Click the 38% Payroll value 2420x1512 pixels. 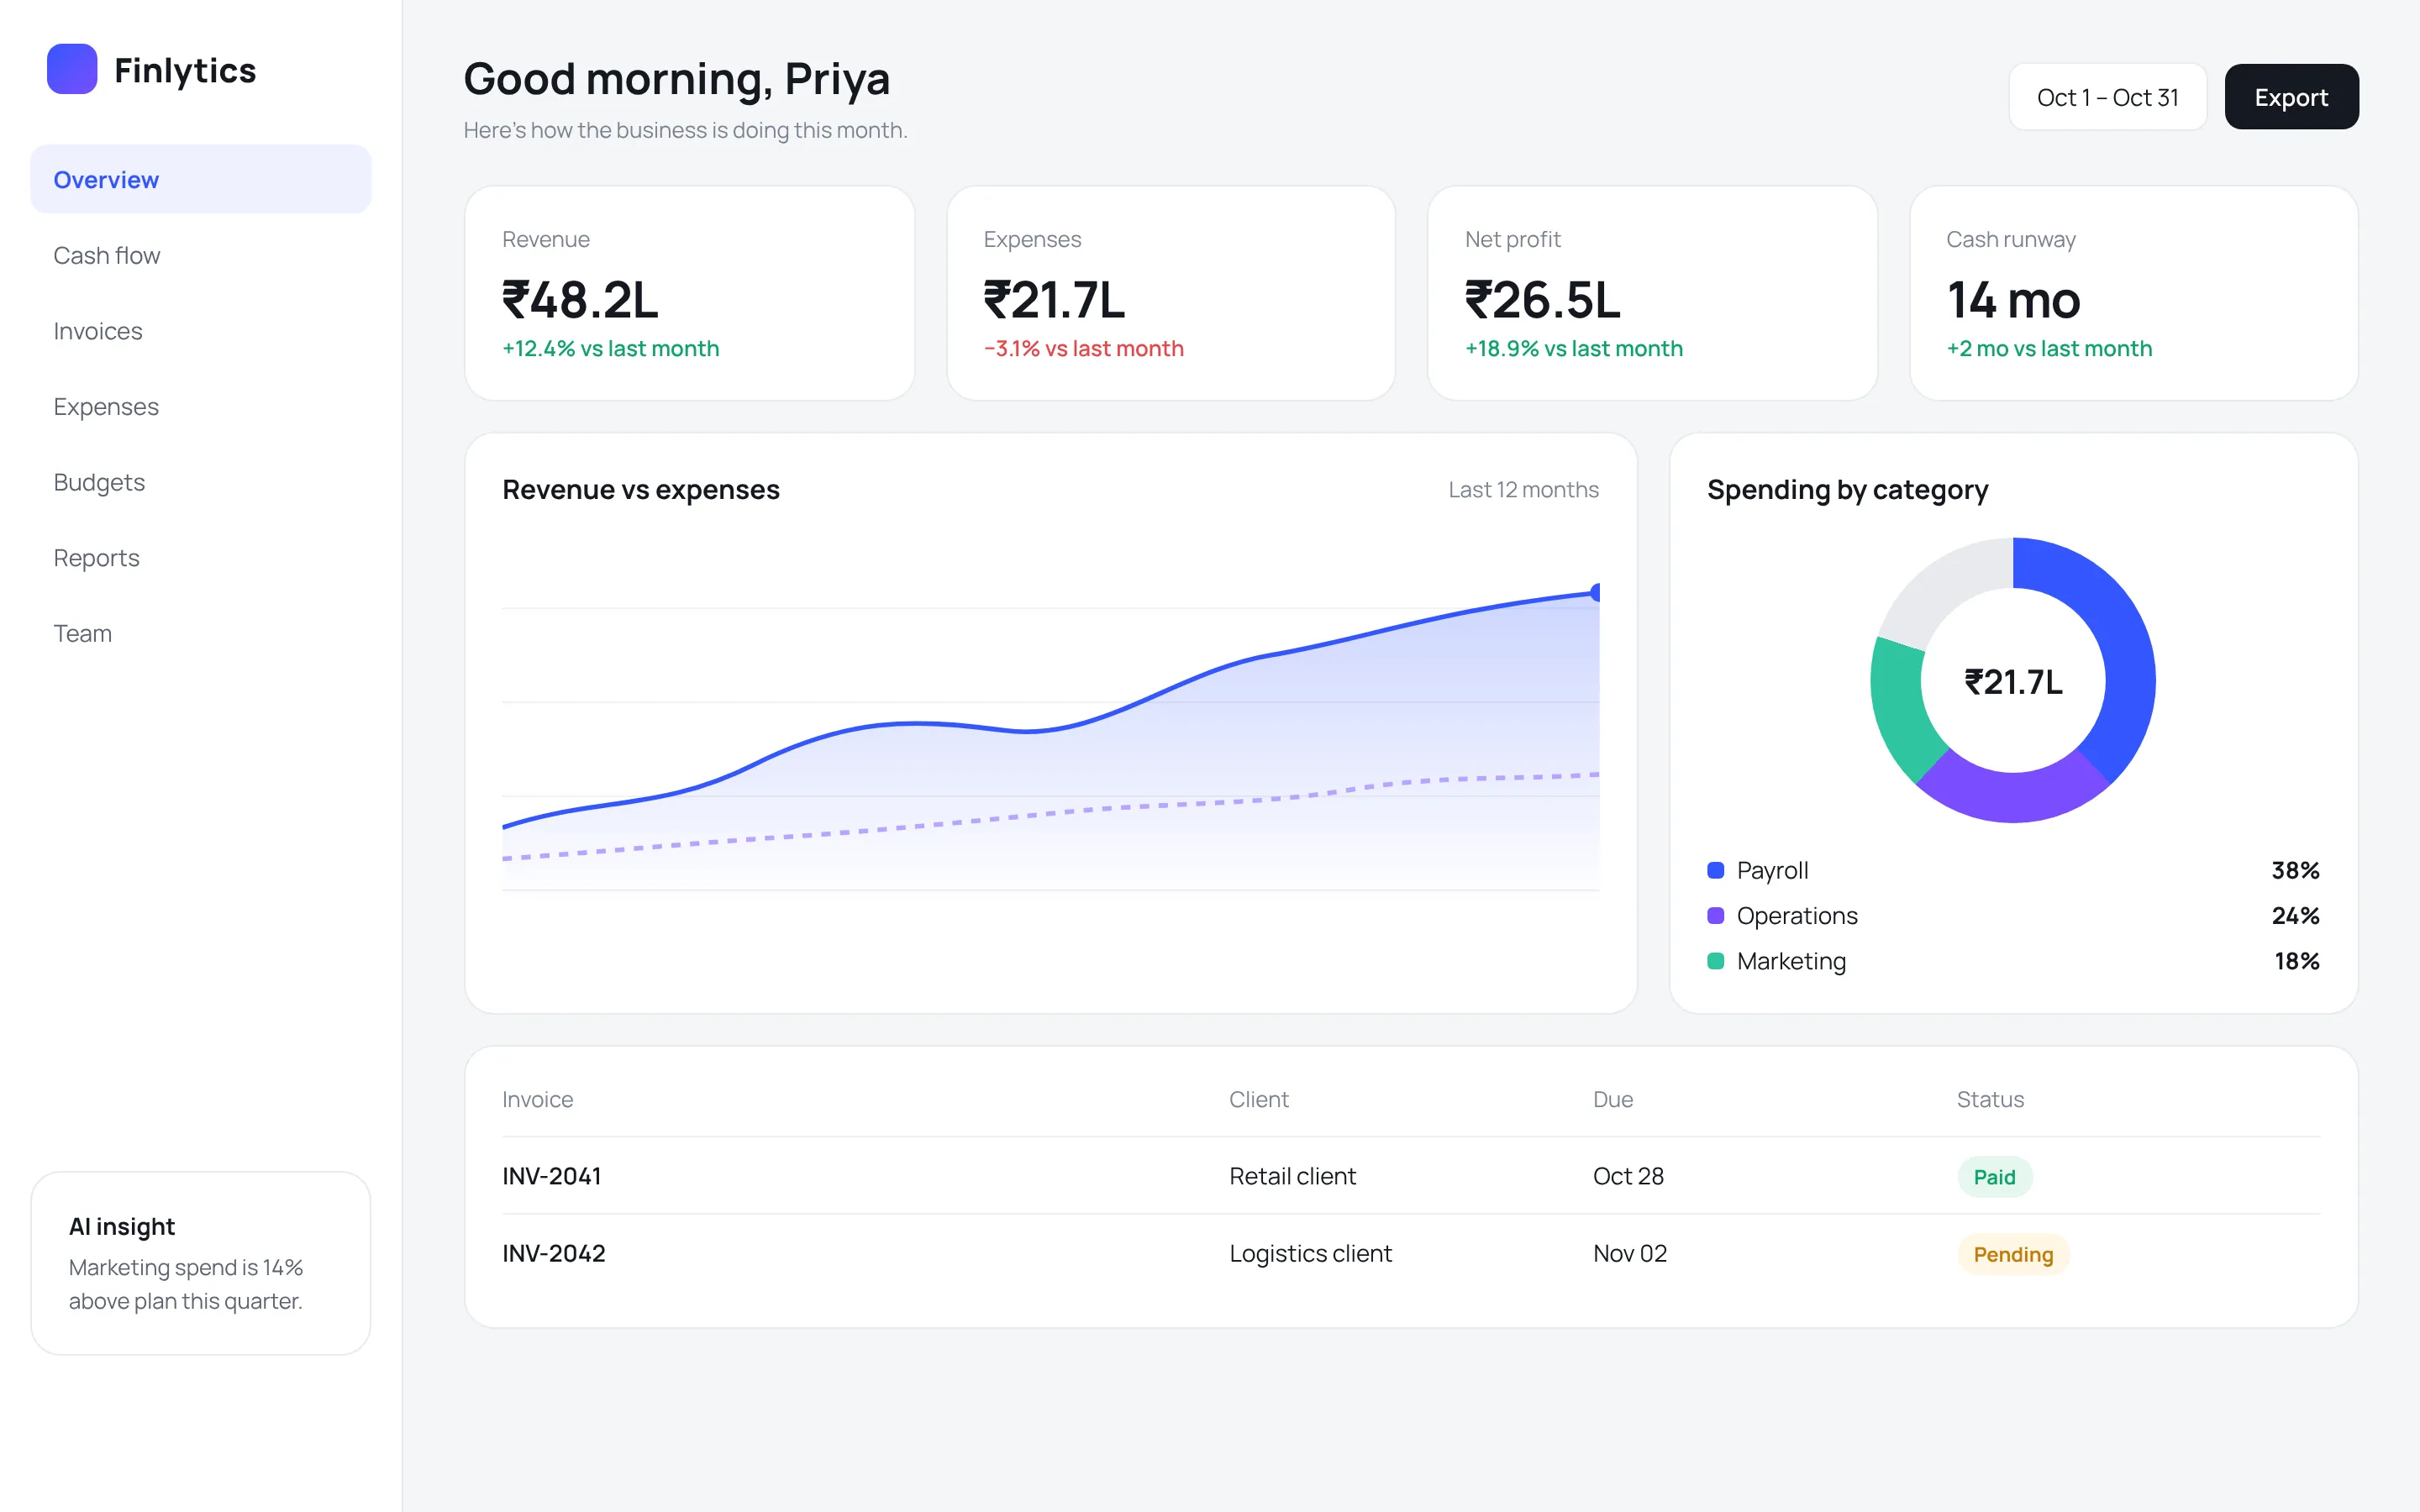click(x=2295, y=870)
